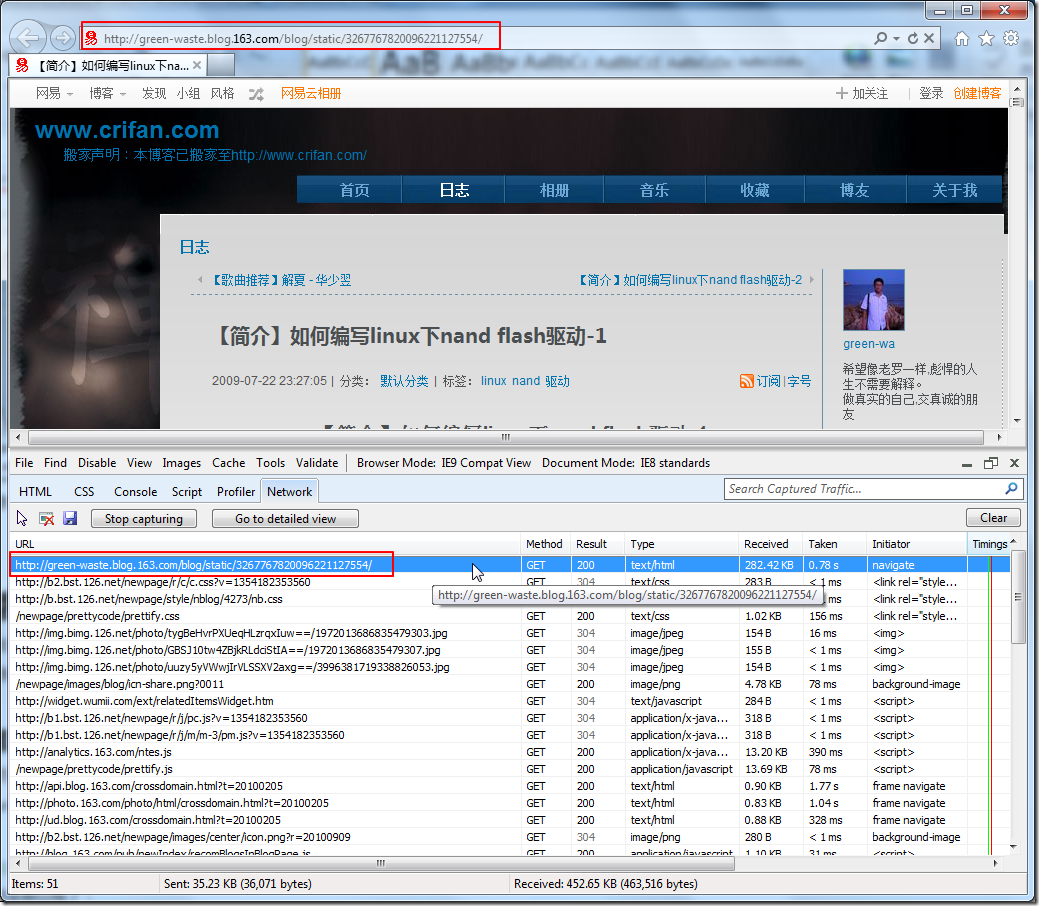Clear browser cache icon in Network toolbar
1039x906 pixels.
[46, 518]
